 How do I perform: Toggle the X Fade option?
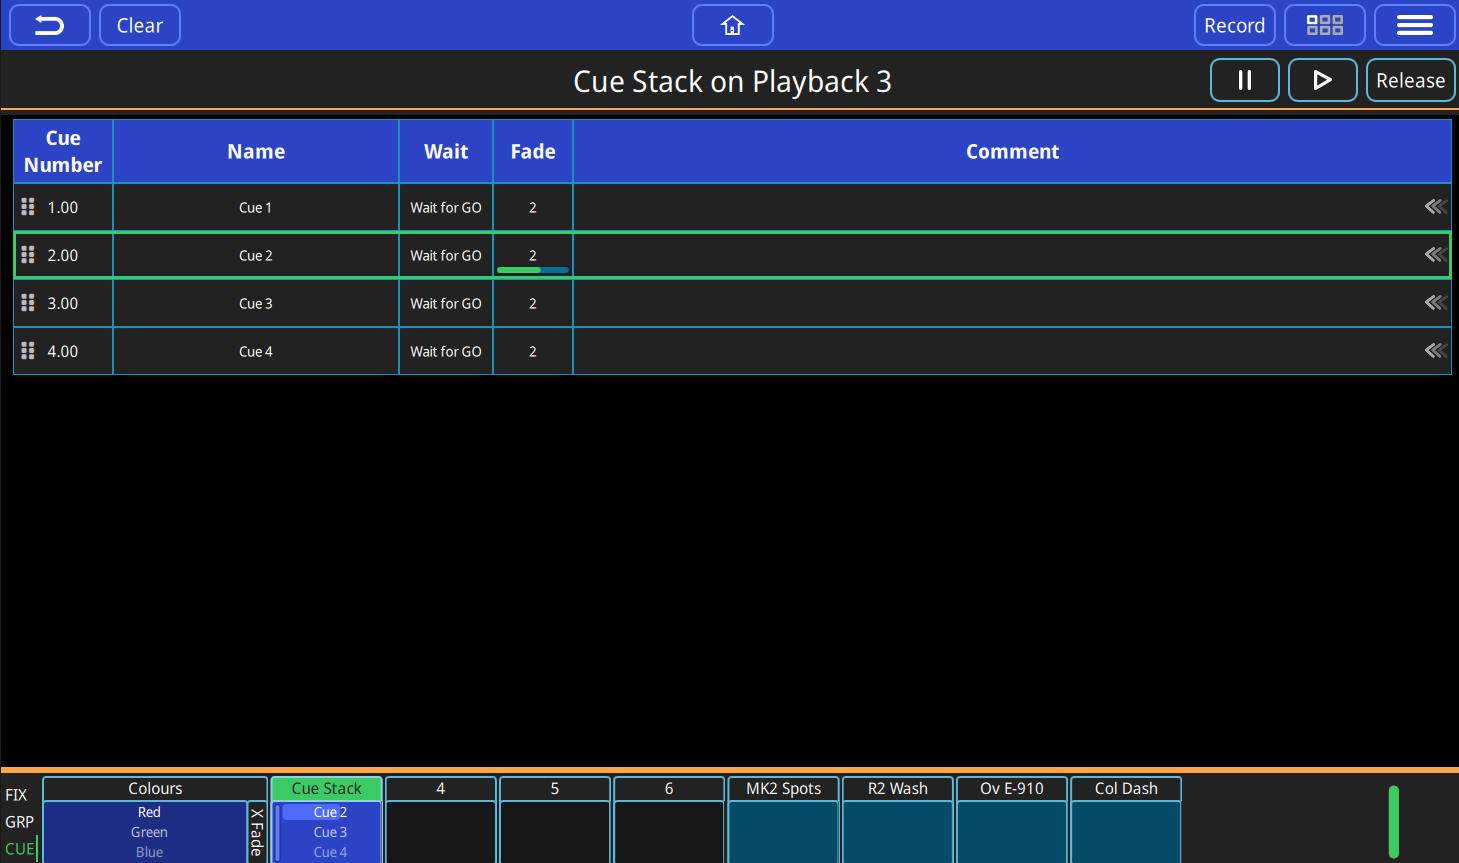click(x=257, y=831)
